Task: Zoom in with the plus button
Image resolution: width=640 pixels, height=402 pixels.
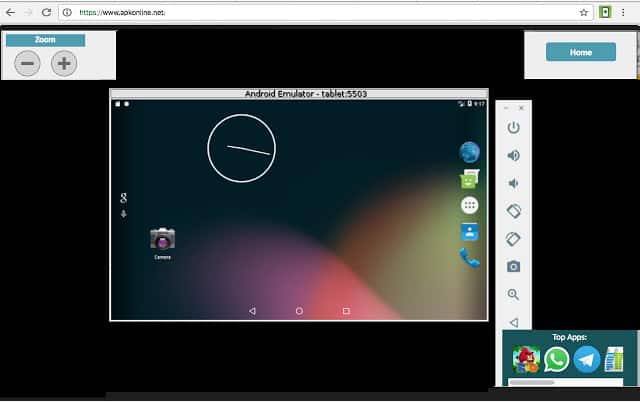Action: 64,63
